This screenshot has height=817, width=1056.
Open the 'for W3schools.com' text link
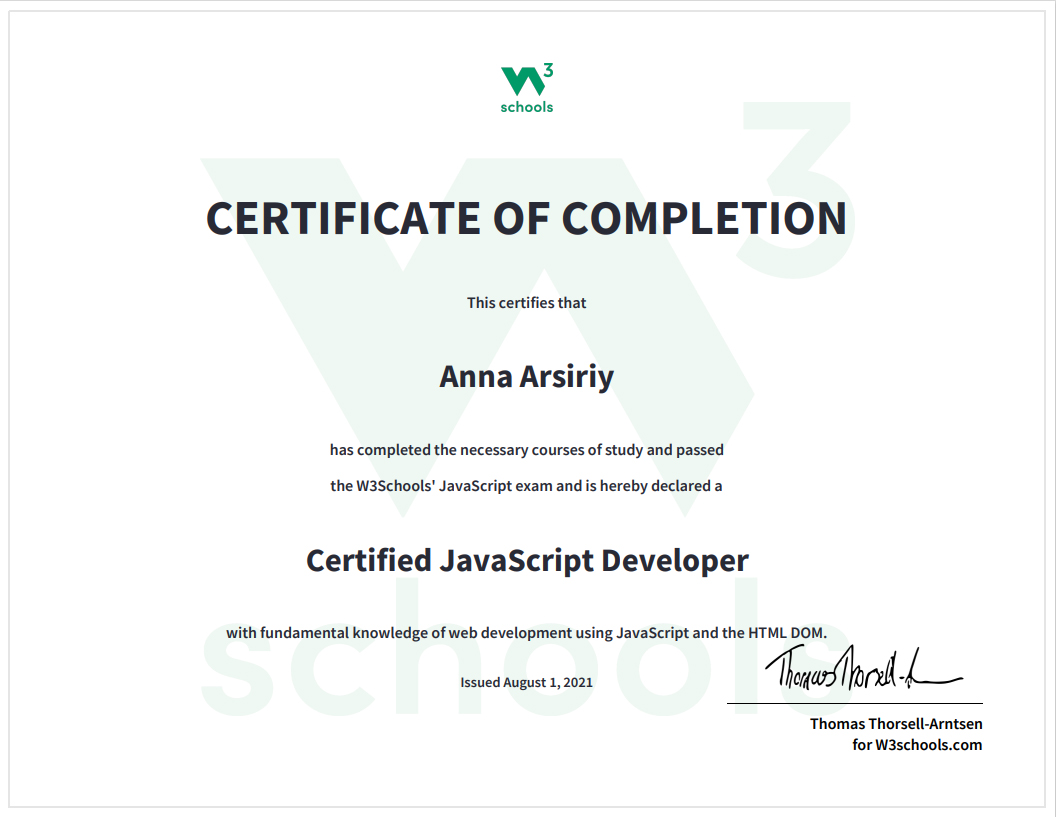click(917, 745)
